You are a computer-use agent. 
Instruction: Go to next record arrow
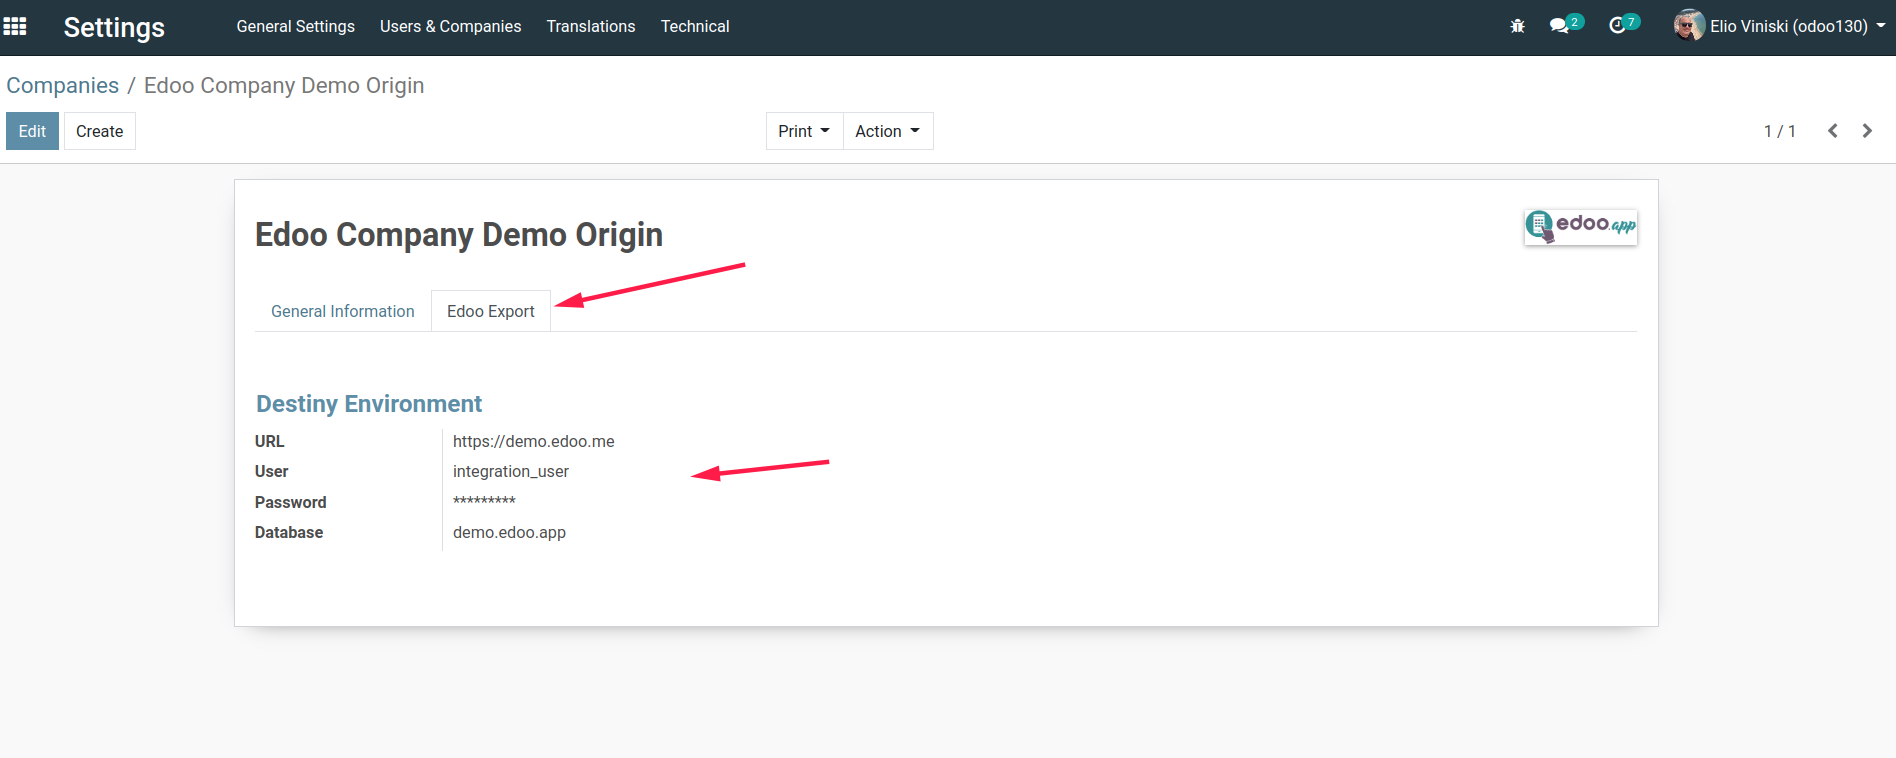coord(1867,131)
